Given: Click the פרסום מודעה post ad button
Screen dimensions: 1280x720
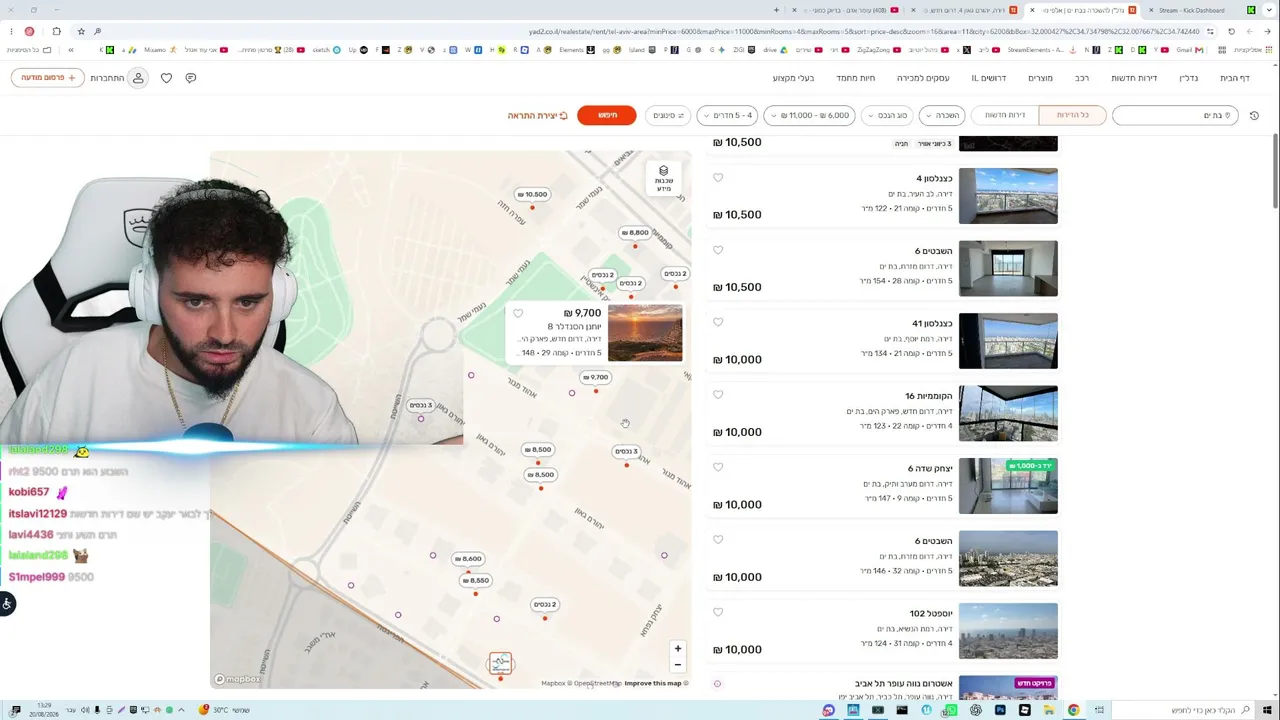Looking at the screenshot, I should [x=48, y=78].
